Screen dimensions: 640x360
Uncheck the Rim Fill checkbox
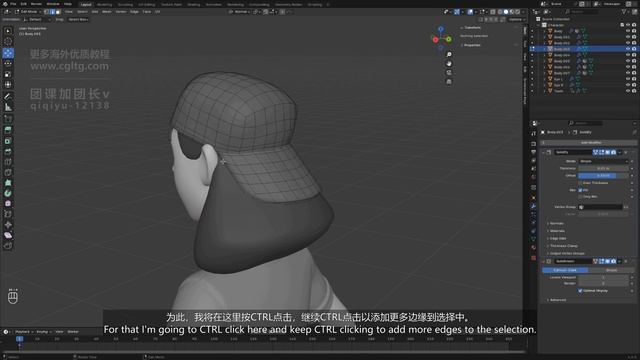pyautogui.click(x=580, y=190)
